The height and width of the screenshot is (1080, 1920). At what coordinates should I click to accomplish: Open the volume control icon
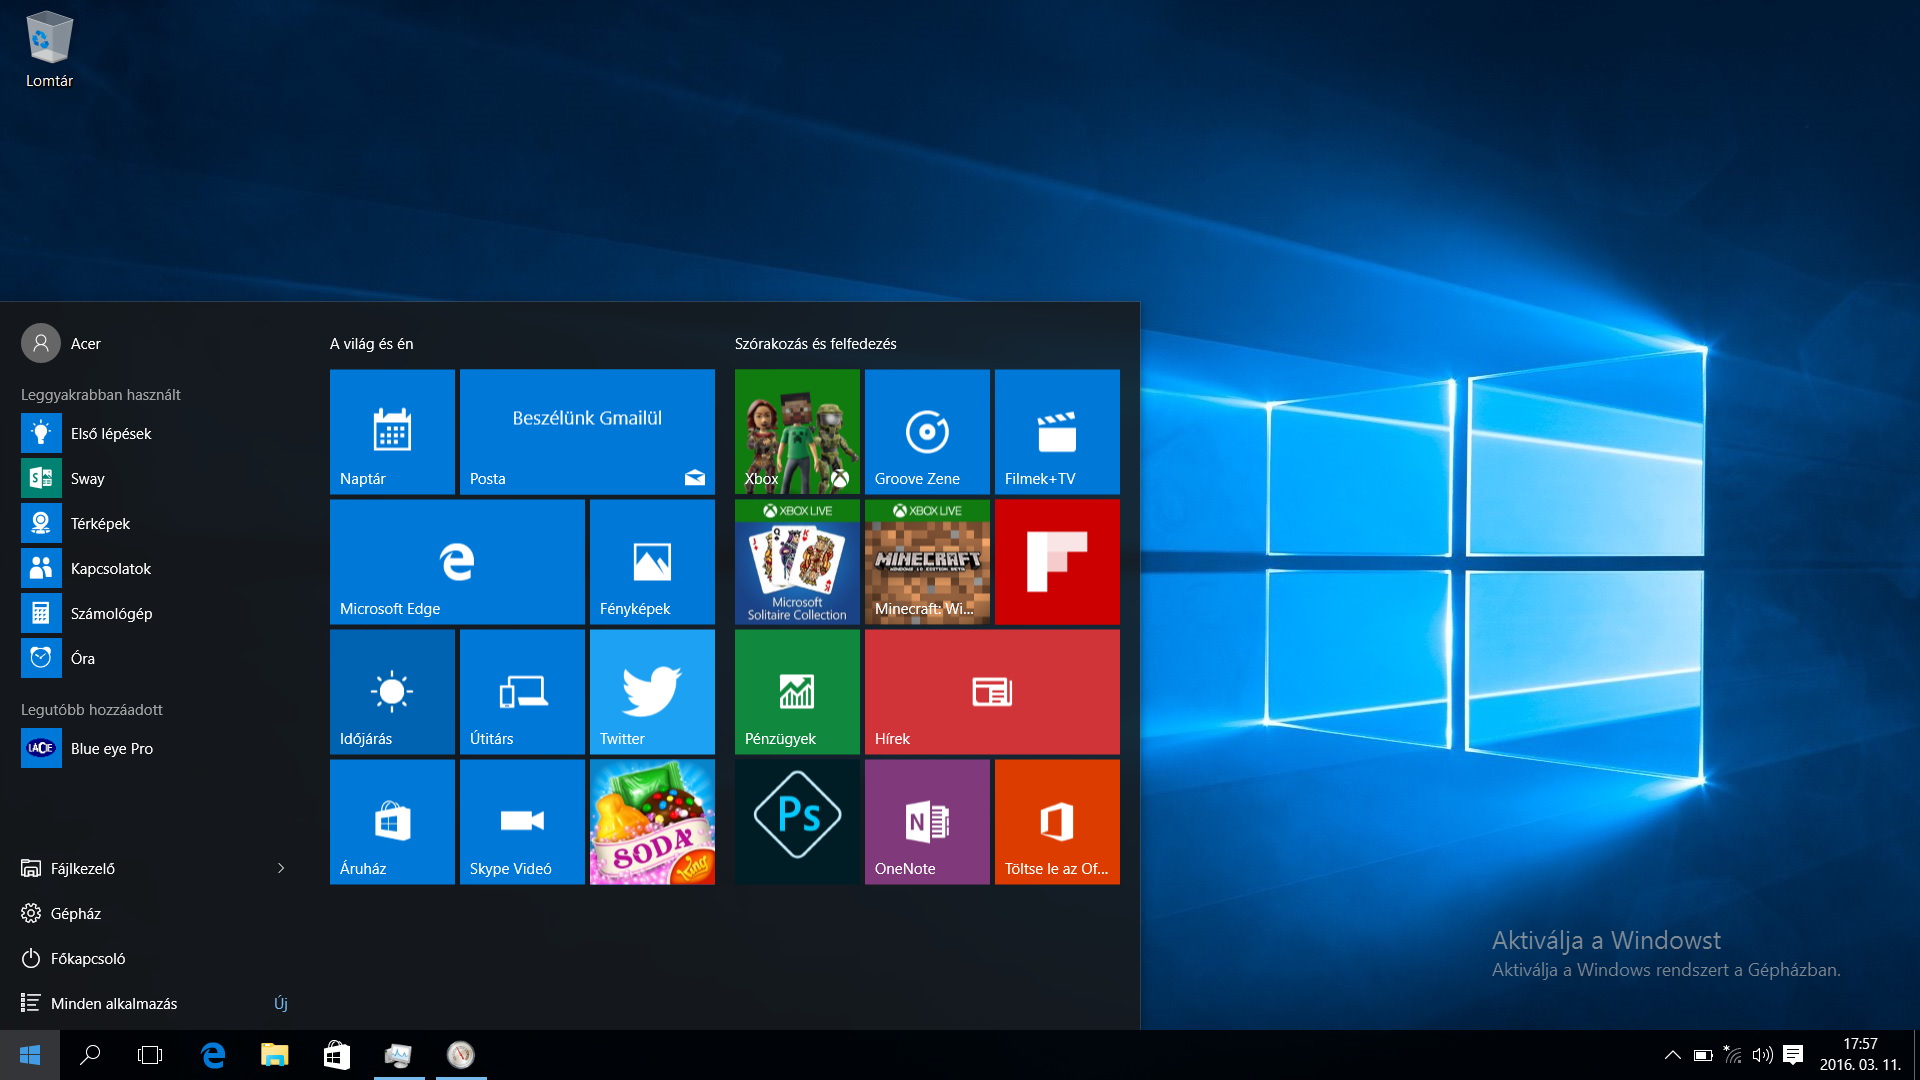click(x=1763, y=1055)
